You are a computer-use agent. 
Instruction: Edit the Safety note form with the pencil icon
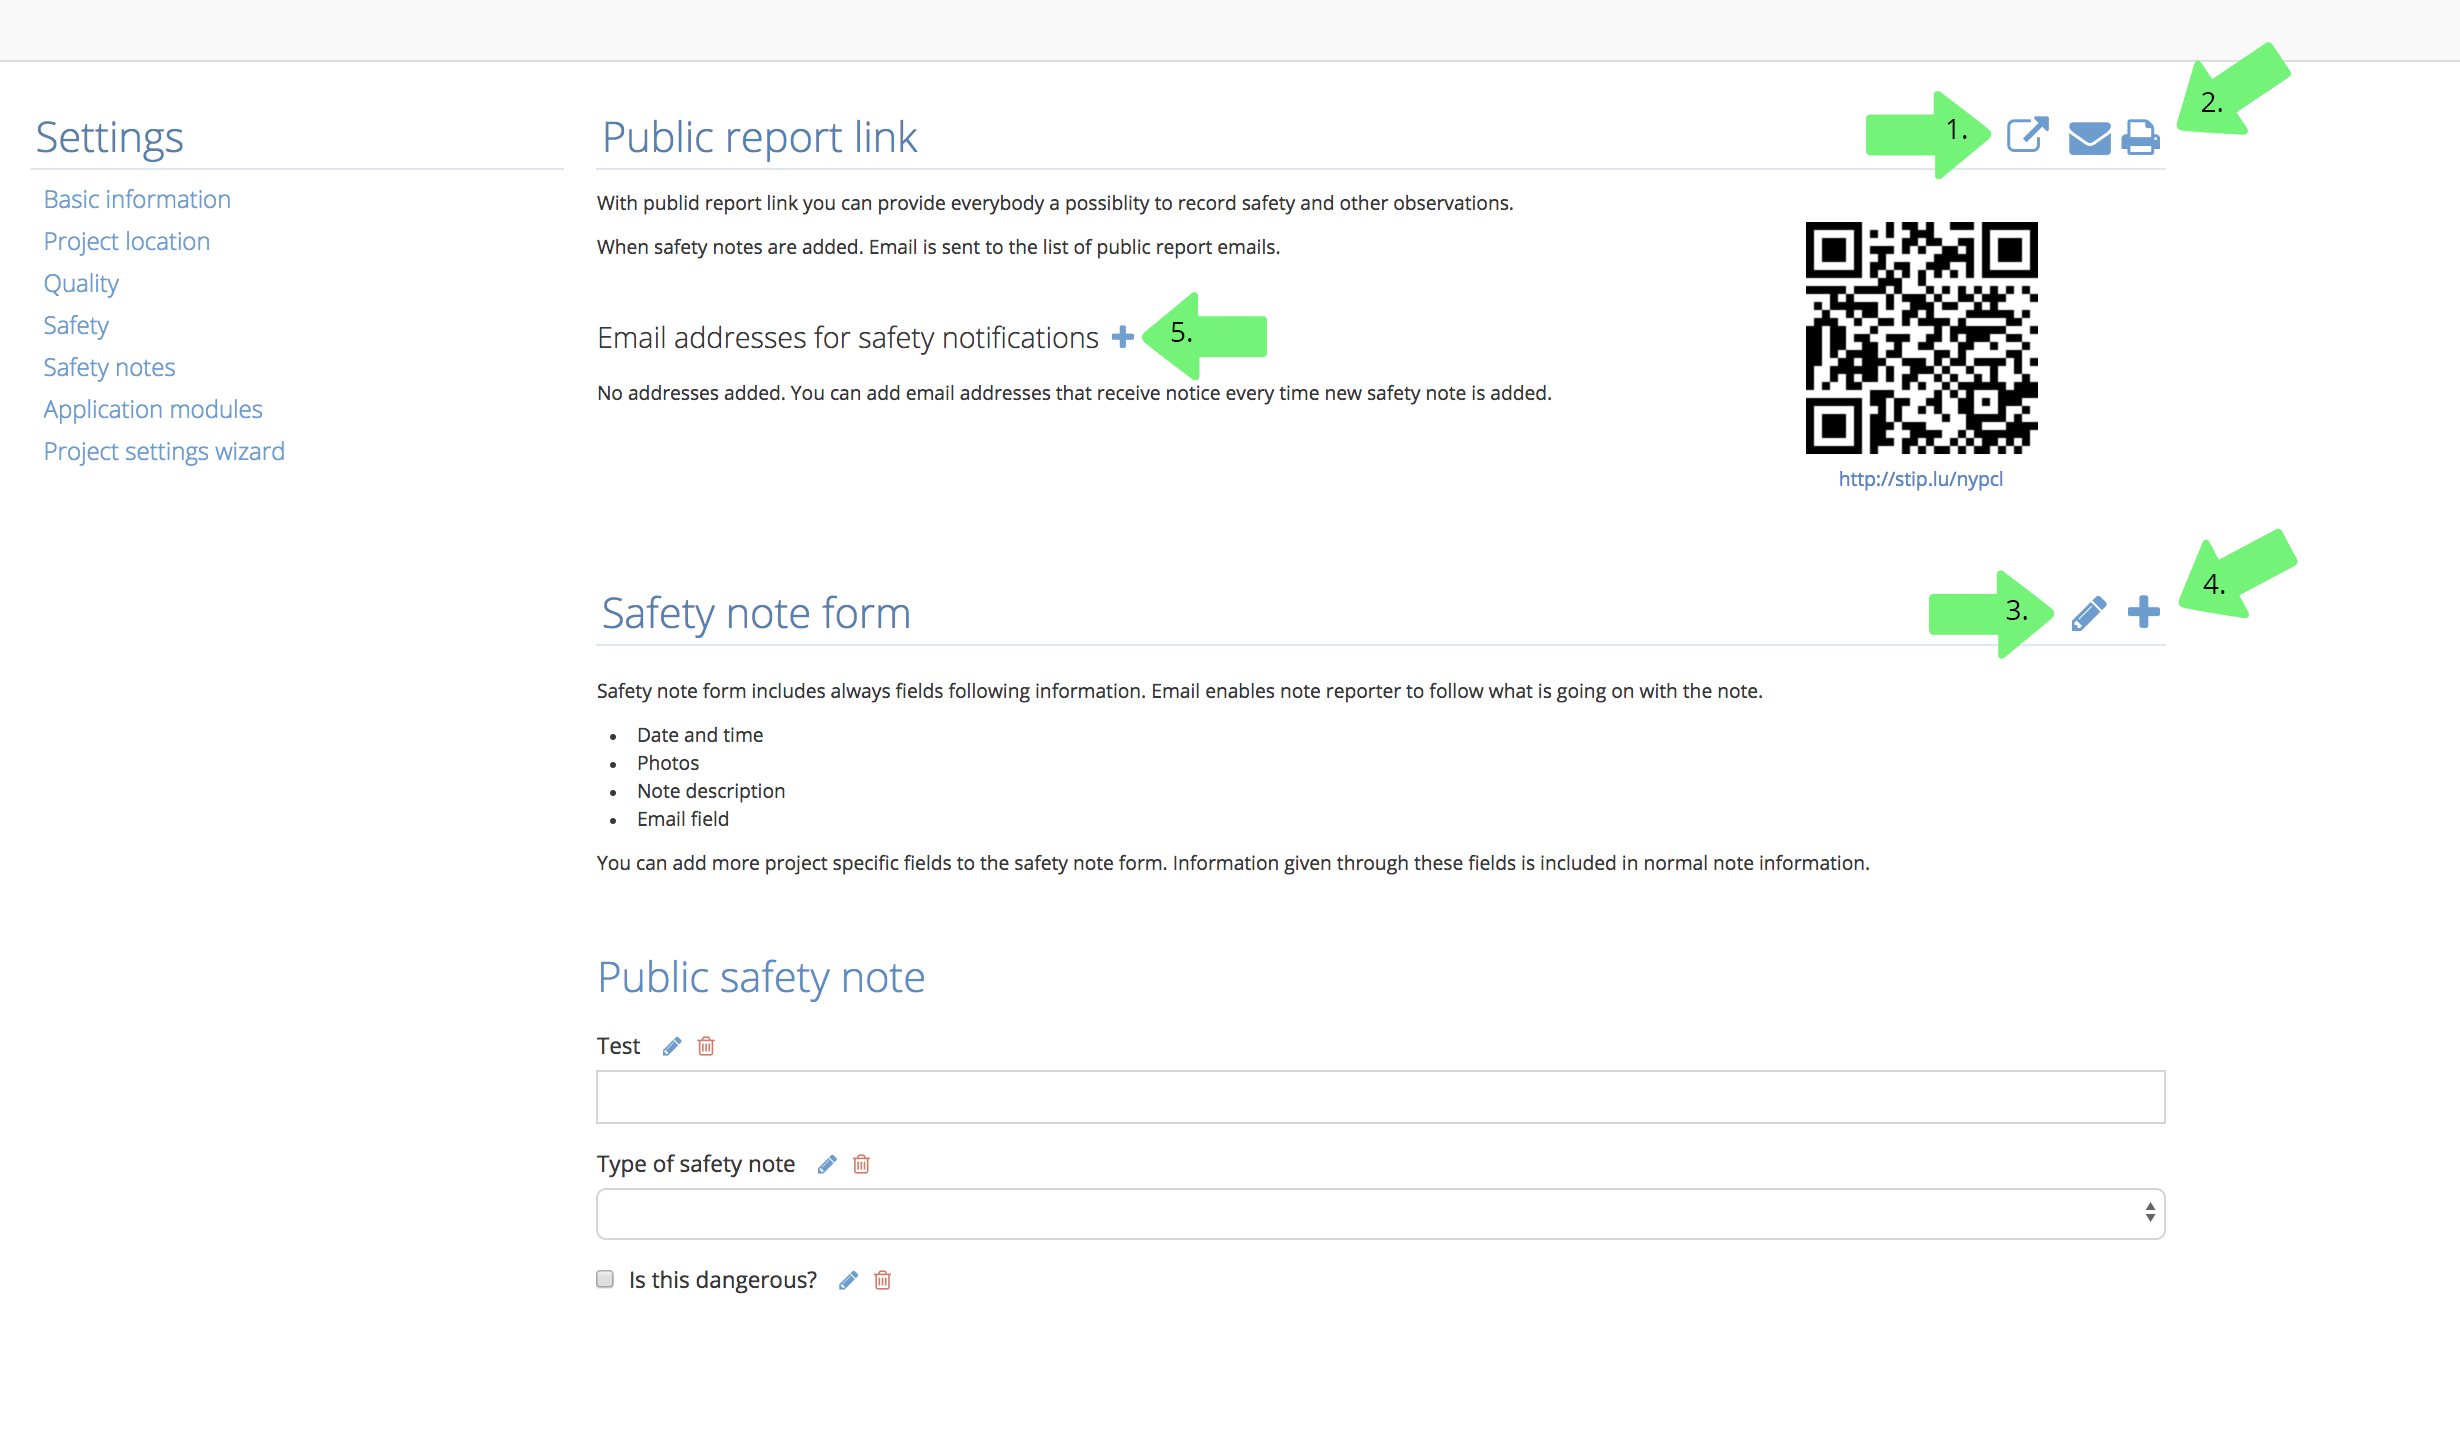pos(2088,613)
